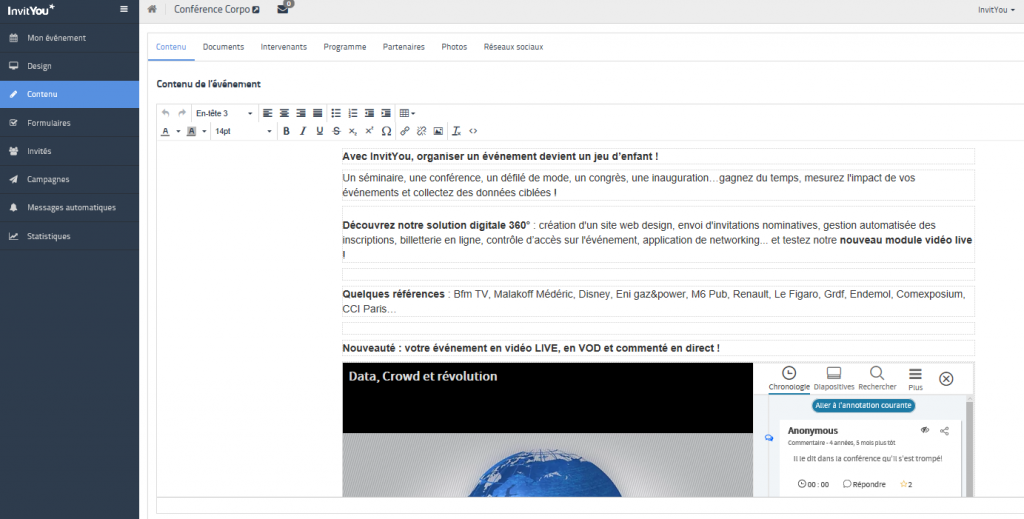Image resolution: width=1024 pixels, height=519 pixels.
Task: Click the Diapositives icon in image
Action: [833, 373]
